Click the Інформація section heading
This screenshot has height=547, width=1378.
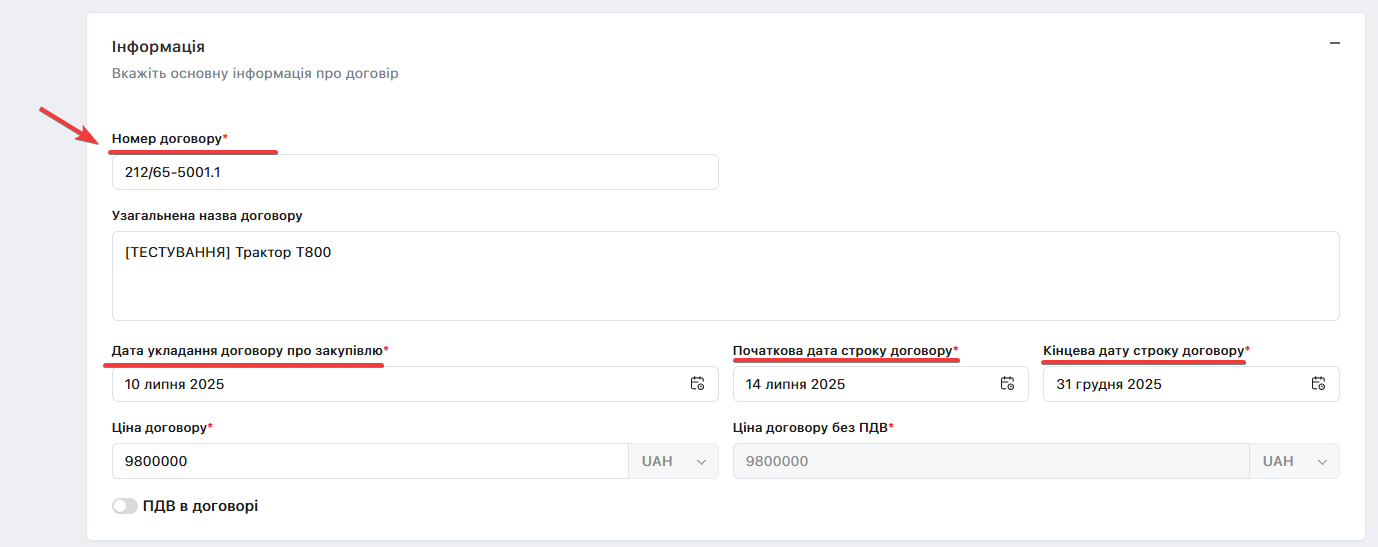click(158, 47)
